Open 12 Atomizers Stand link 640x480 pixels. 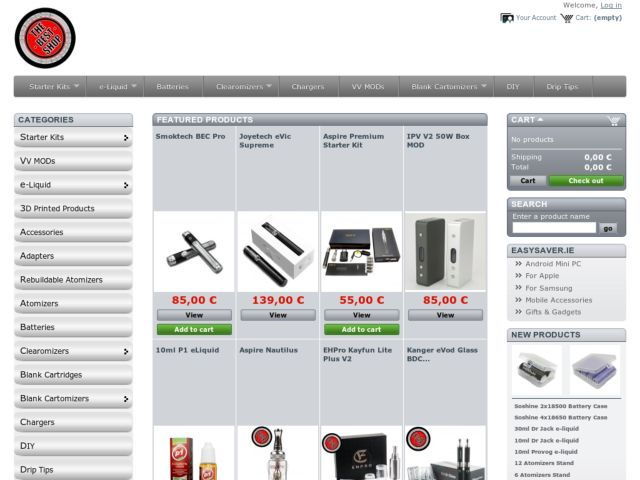pyautogui.click(x=544, y=463)
